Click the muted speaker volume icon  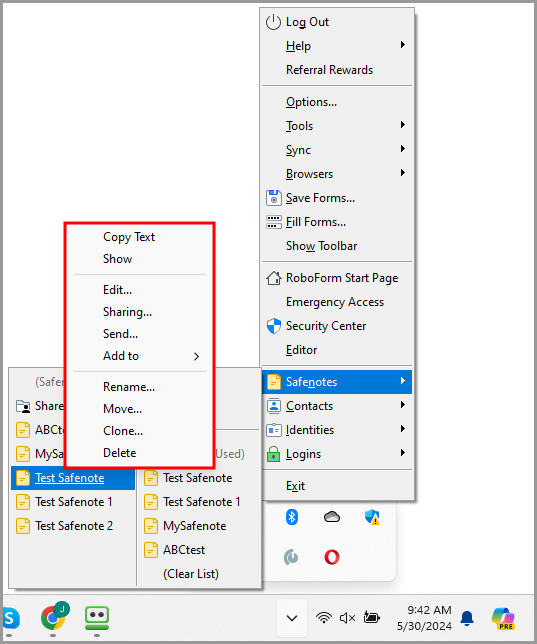347,618
